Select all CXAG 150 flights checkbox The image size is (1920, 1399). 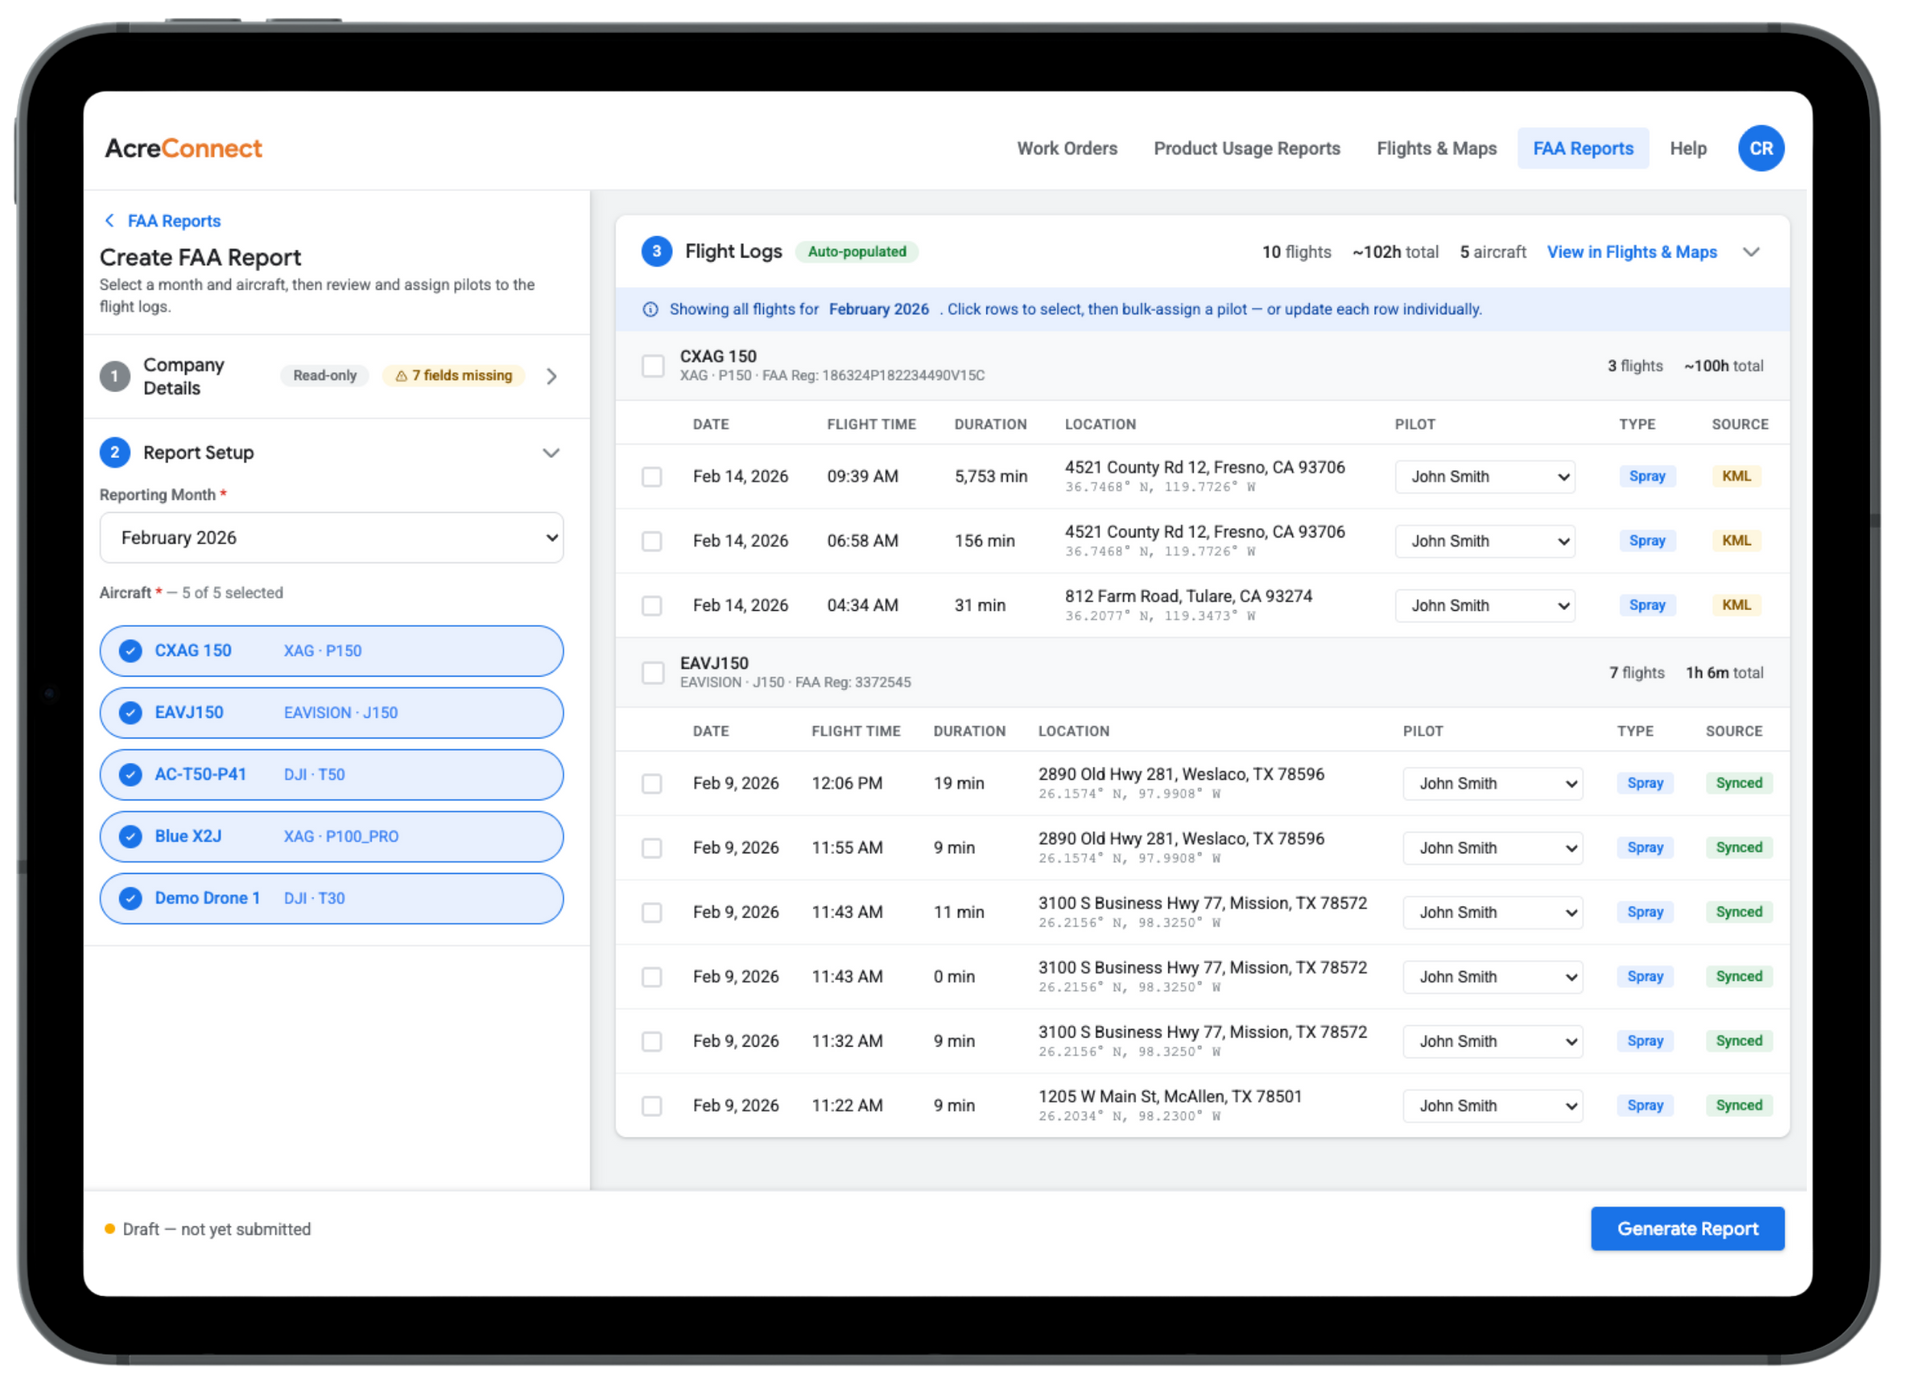653,366
